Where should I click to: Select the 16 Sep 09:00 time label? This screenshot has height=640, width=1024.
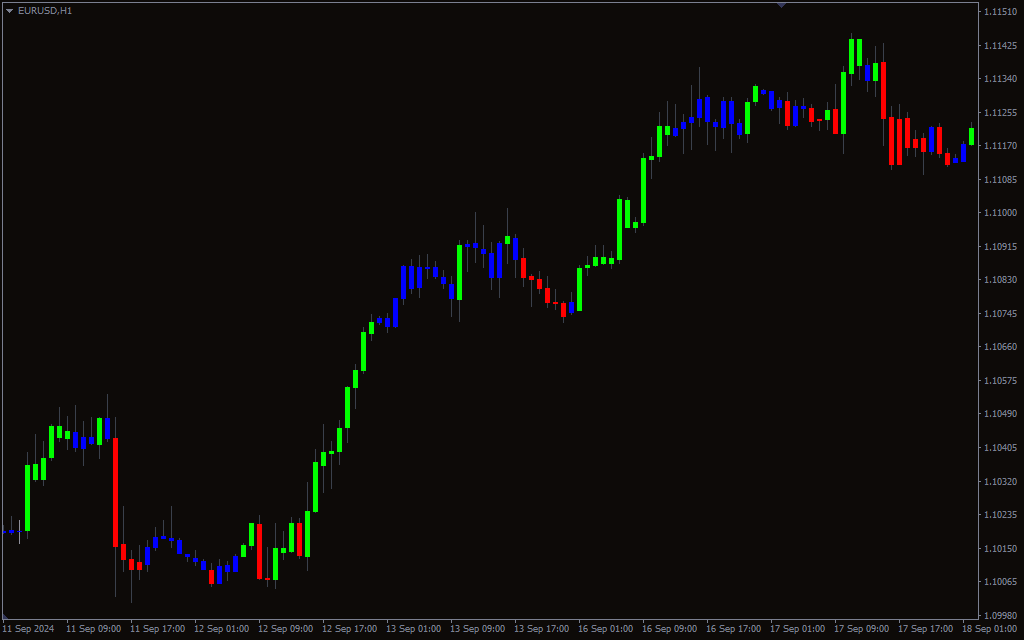point(670,629)
